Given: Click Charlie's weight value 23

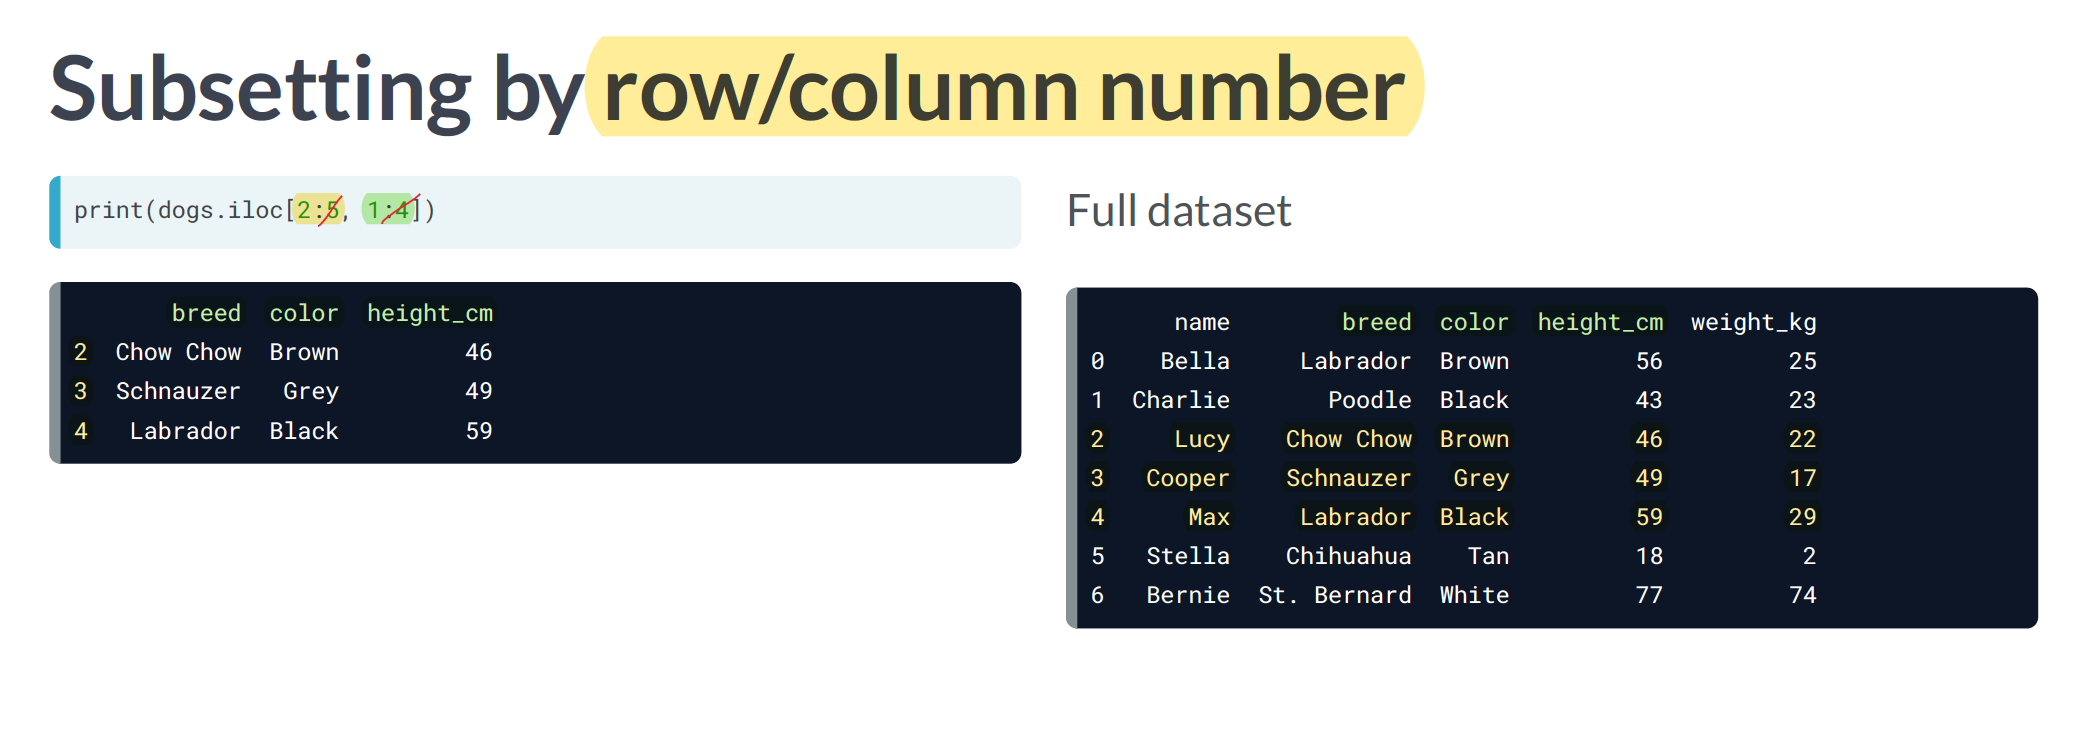Looking at the screenshot, I should pos(1803,400).
